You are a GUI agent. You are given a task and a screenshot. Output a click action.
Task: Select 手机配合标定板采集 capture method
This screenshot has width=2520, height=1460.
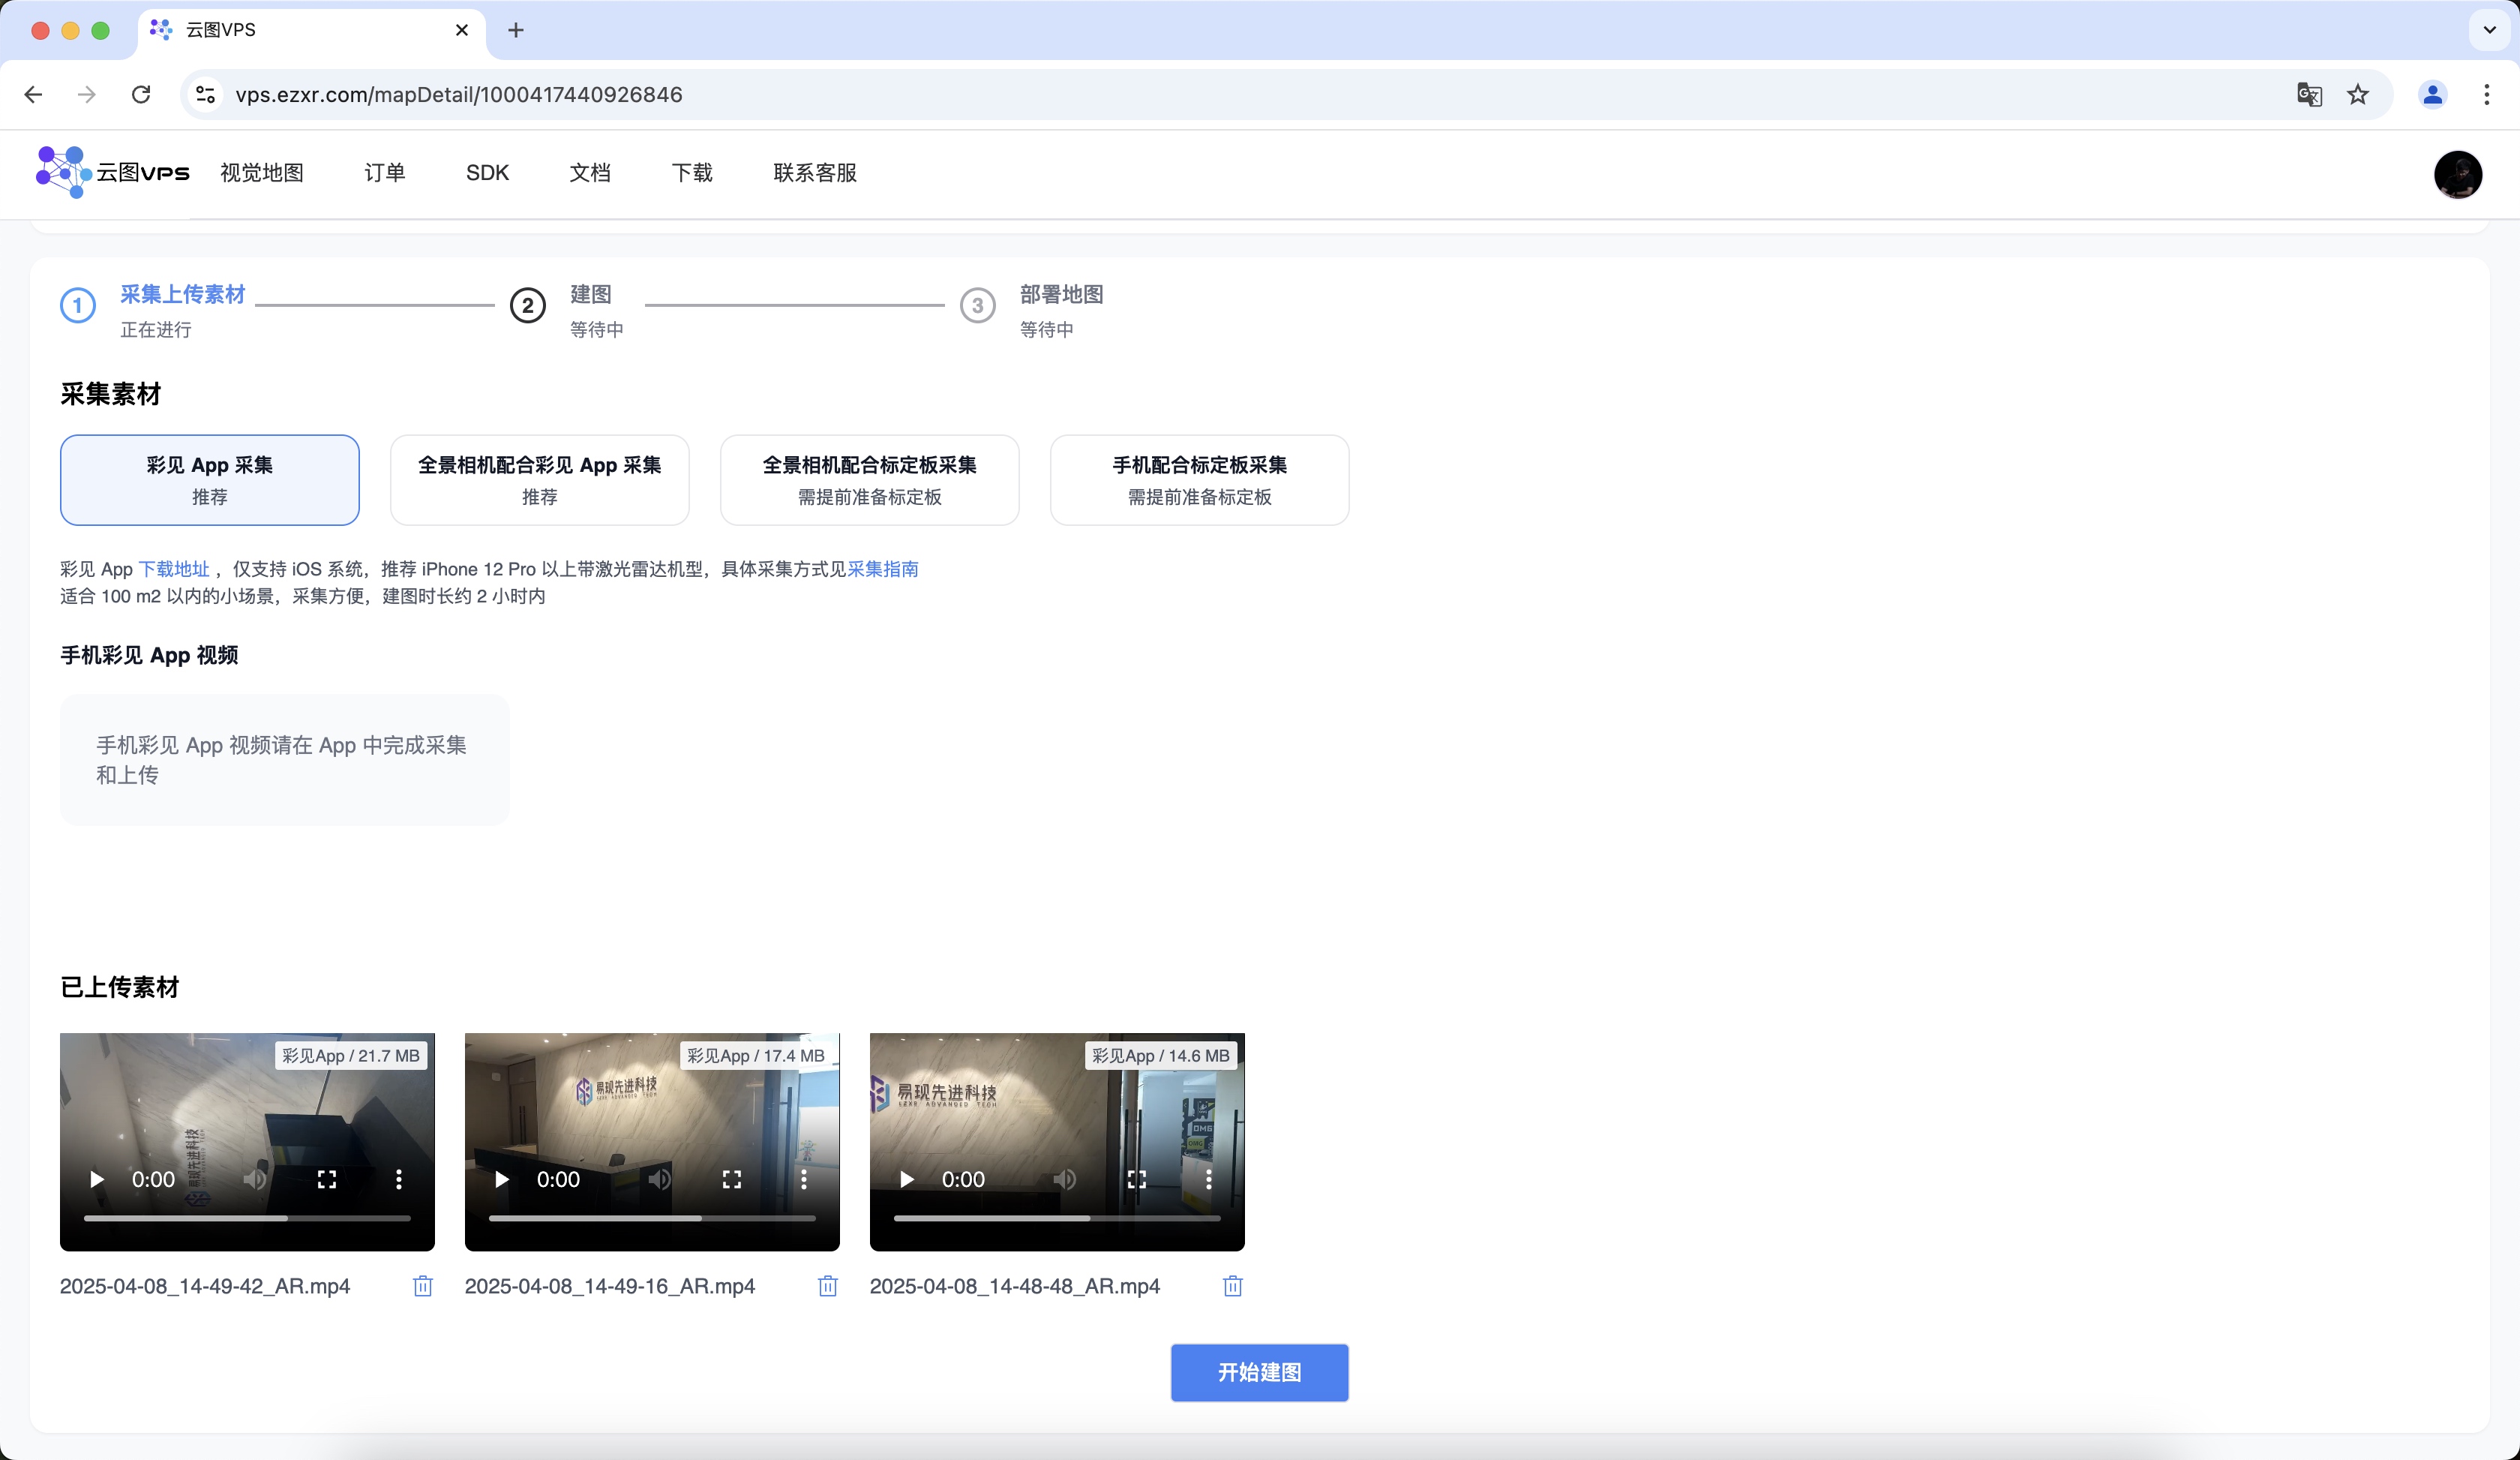[x=1199, y=479]
